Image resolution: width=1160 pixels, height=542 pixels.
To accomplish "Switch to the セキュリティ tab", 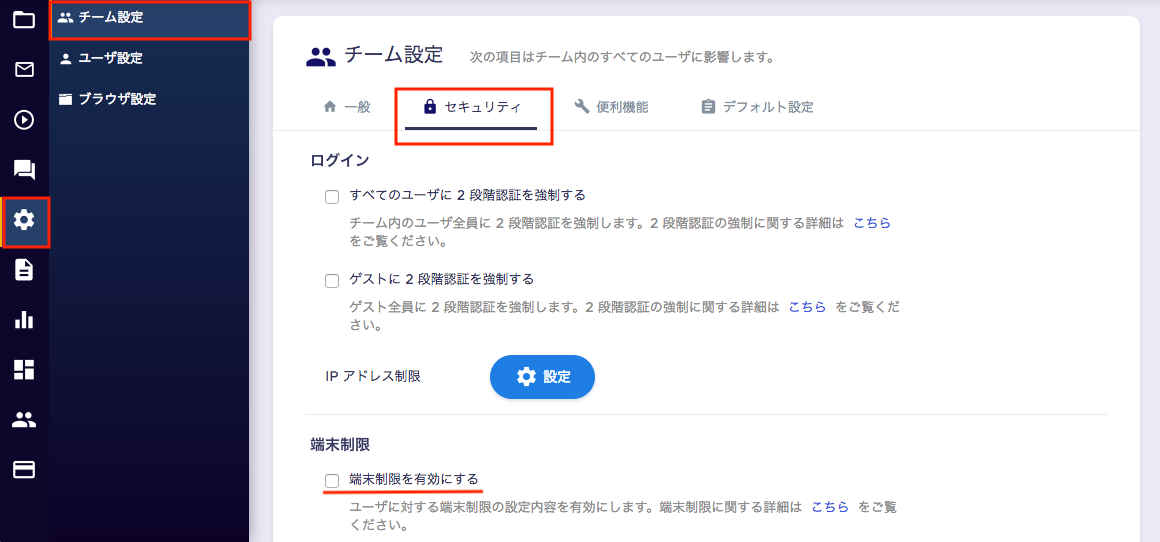I will coord(472,107).
